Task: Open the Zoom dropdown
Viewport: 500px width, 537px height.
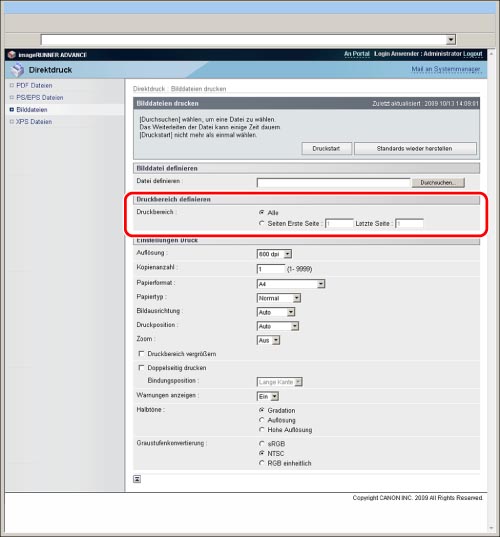Action: pos(268,340)
